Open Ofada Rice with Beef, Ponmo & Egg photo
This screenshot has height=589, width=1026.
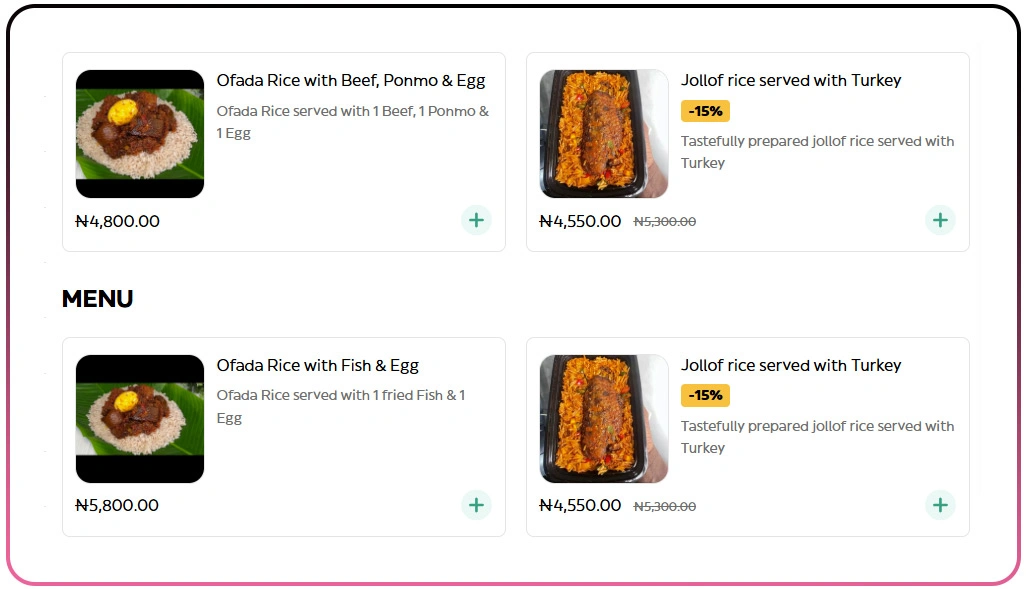[x=140, y=134]
